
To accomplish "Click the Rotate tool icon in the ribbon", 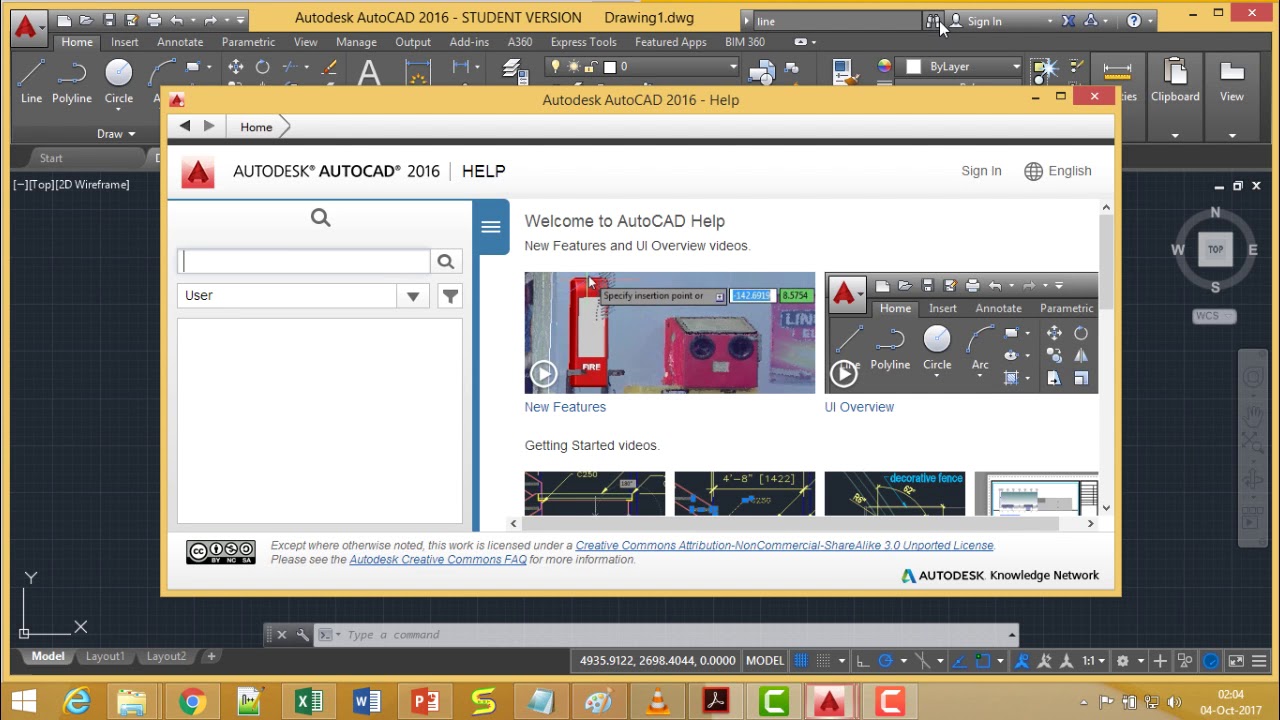I will [x=263, y=67].
